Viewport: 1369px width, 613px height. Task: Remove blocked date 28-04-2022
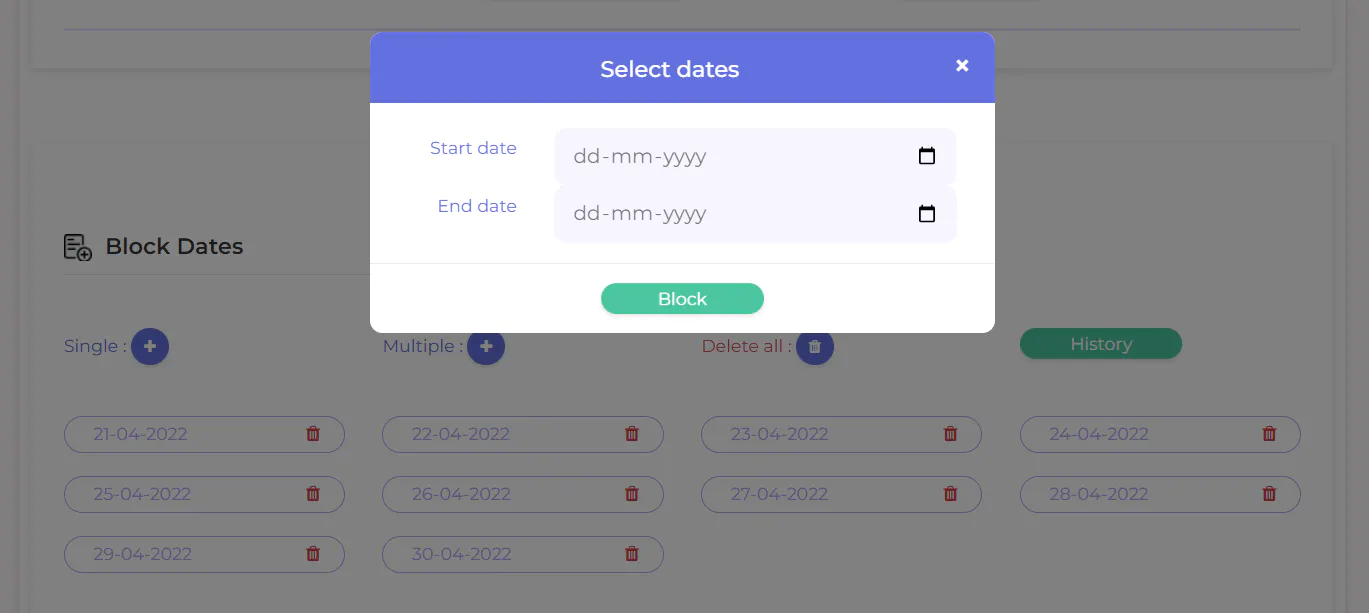[x=1270, y=494]
